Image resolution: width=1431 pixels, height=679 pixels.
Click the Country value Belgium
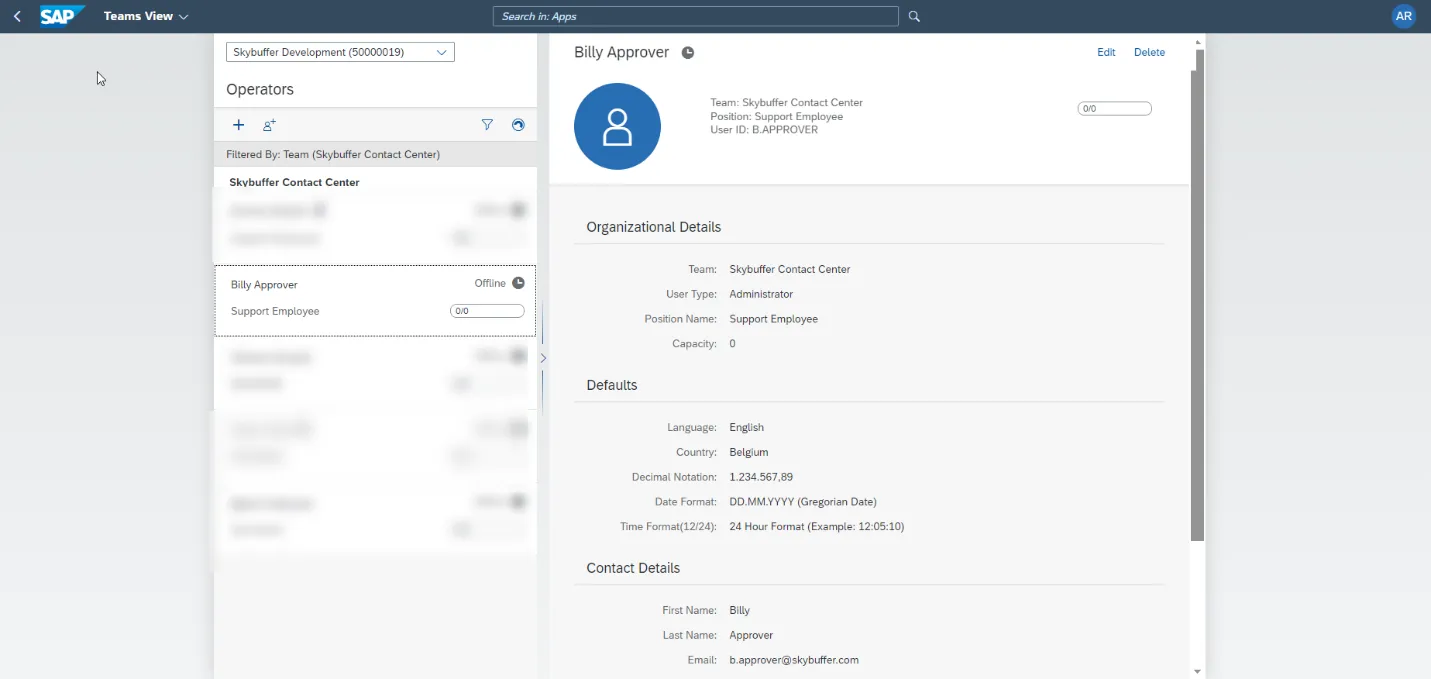(749, 452)
